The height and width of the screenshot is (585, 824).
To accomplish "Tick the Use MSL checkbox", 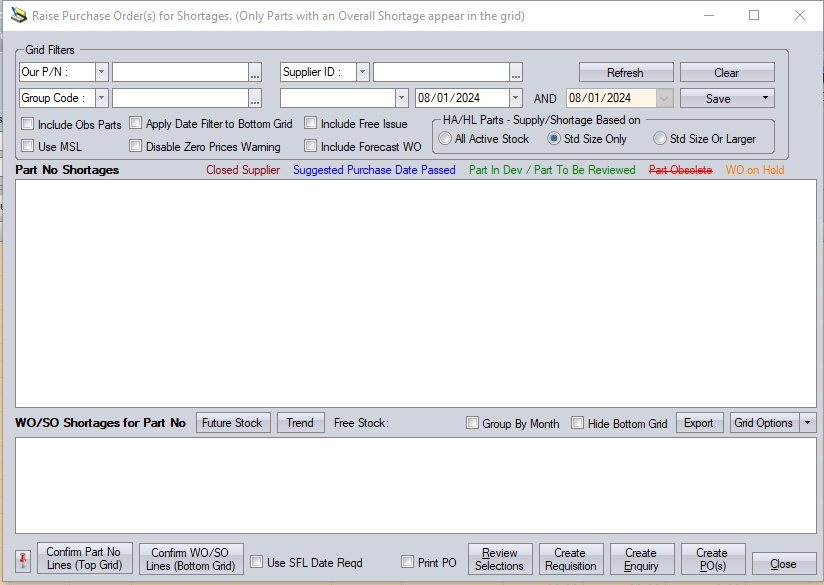I will [28, 147].
